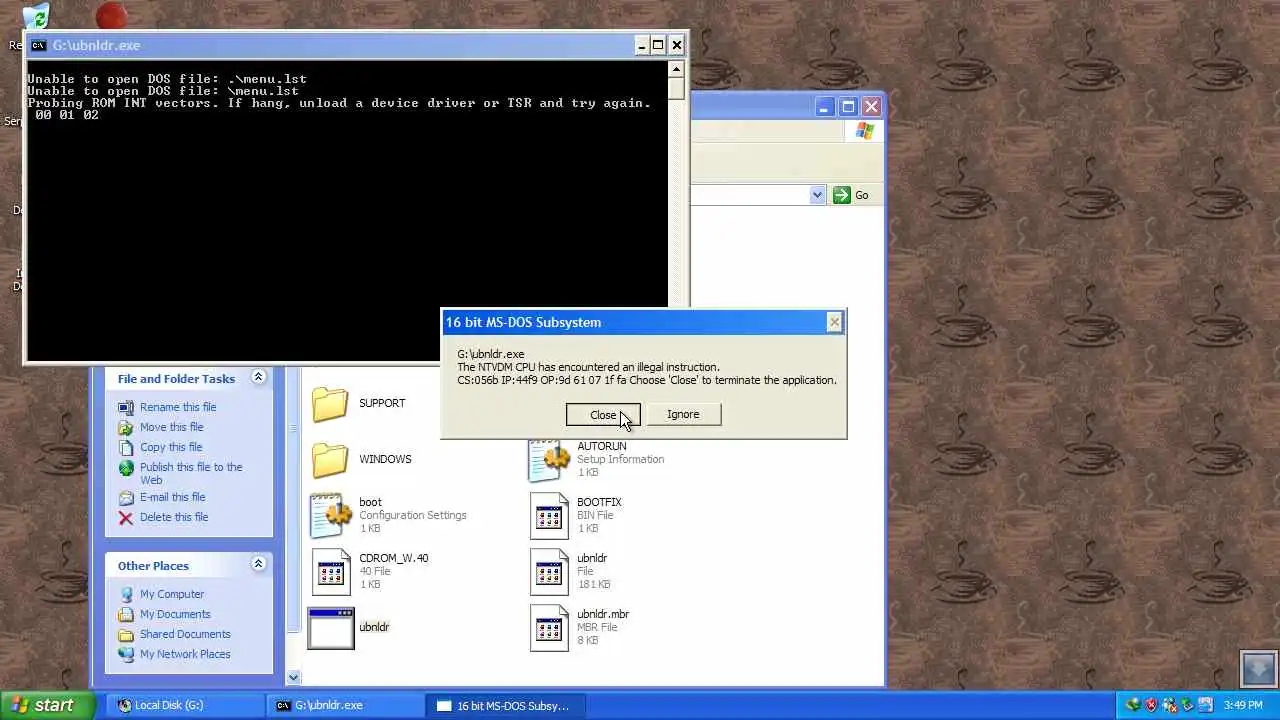Click the My Computer icon in Other Places
1280x720 pixels.
tap(126, 594)
